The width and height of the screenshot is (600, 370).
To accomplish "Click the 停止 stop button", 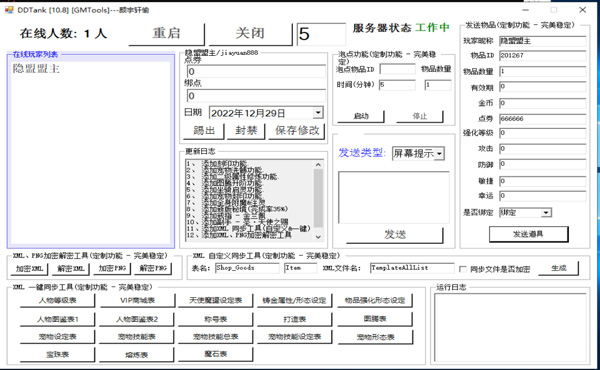I will click(420, 116).
